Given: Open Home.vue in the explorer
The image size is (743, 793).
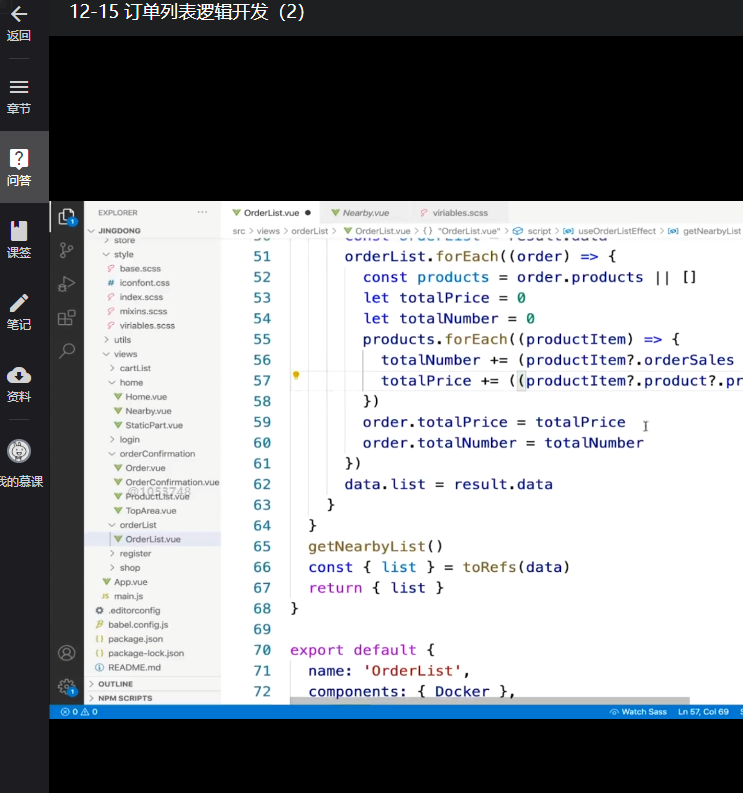Looking at the screenshot, I should coord(146,397).
